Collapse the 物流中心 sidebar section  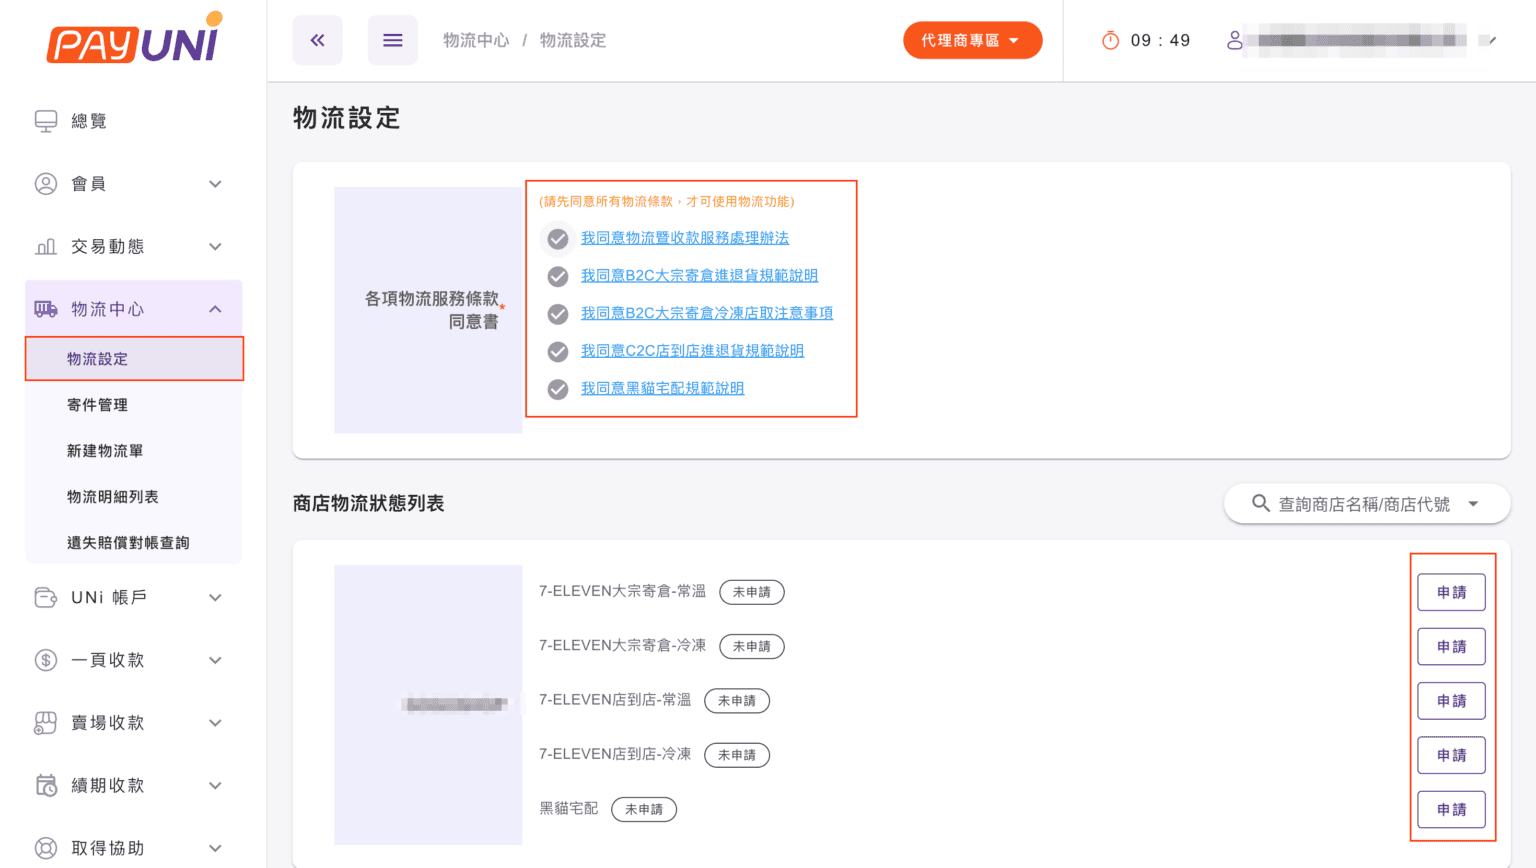click(215, 309)
